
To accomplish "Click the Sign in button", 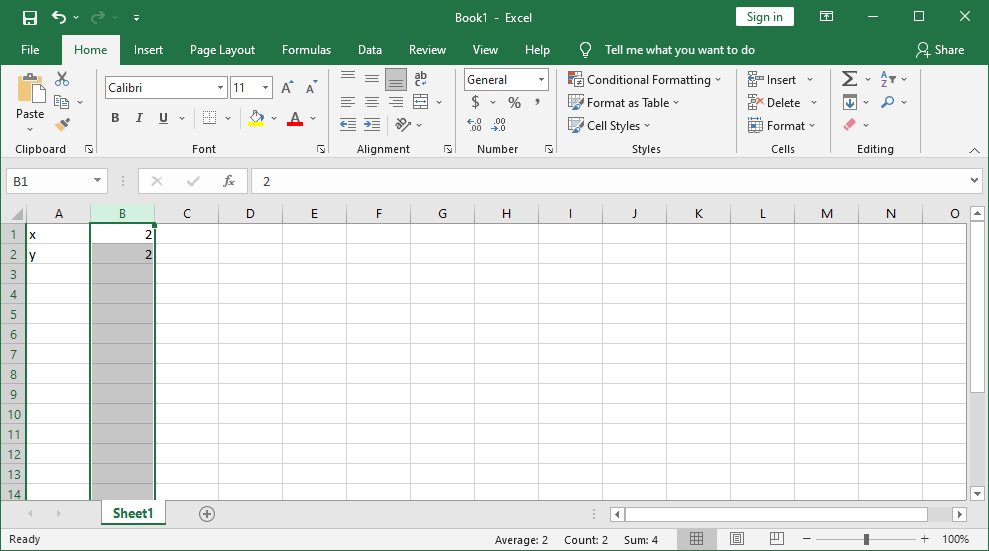I will tap(764, 17).
